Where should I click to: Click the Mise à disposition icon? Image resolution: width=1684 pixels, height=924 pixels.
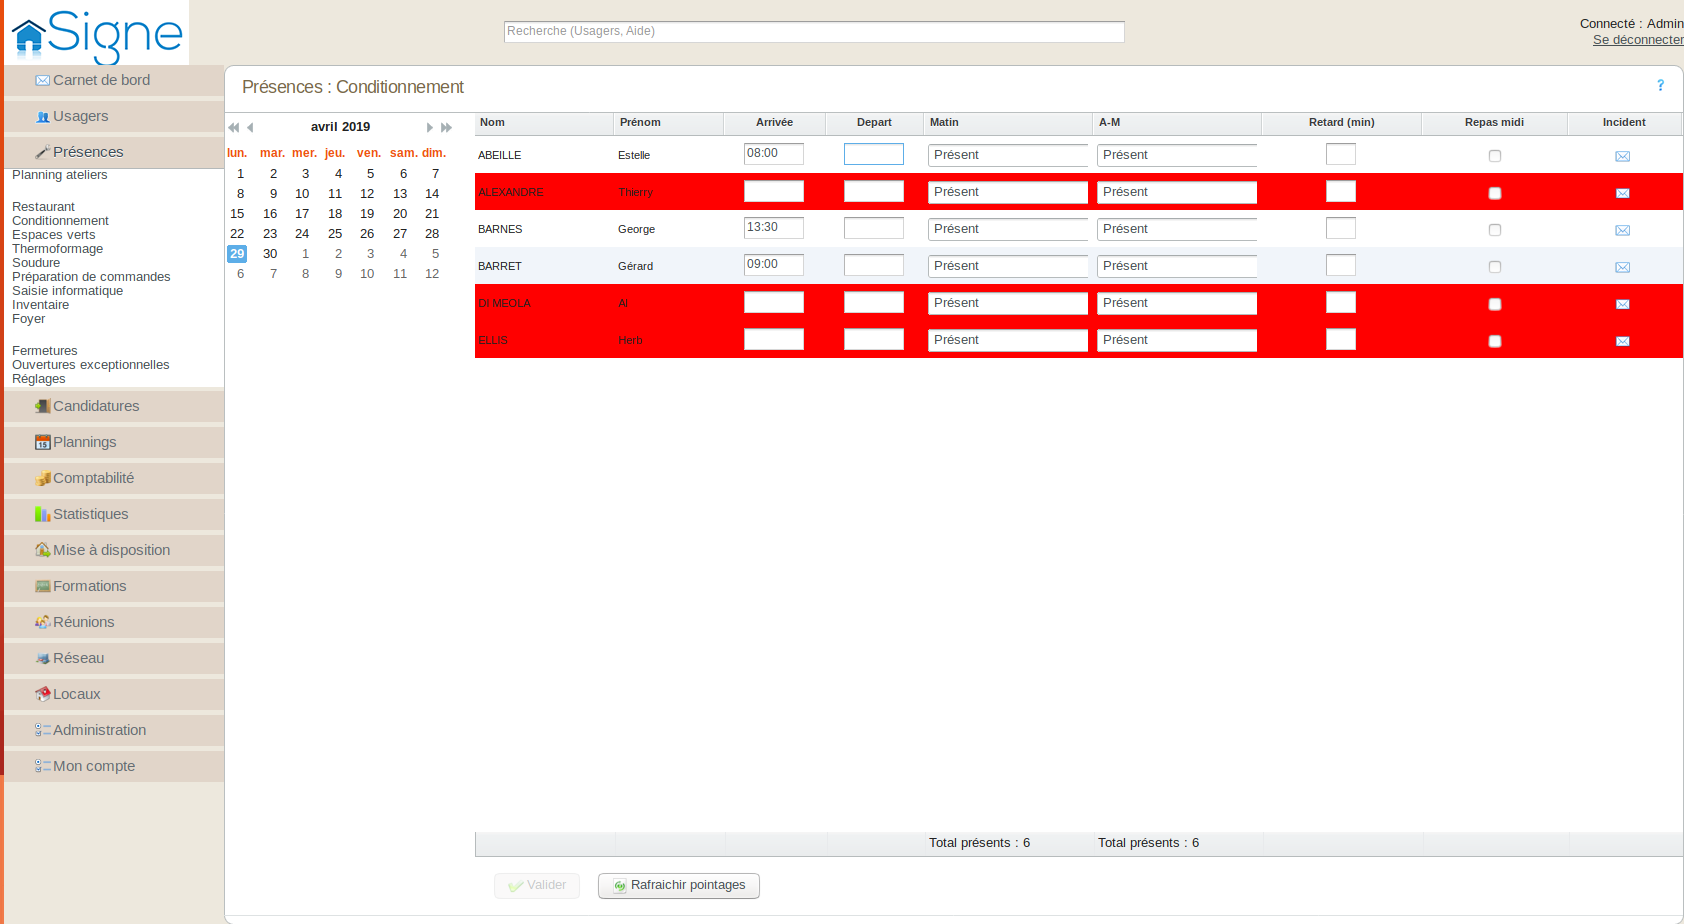(x=42, y=550)
